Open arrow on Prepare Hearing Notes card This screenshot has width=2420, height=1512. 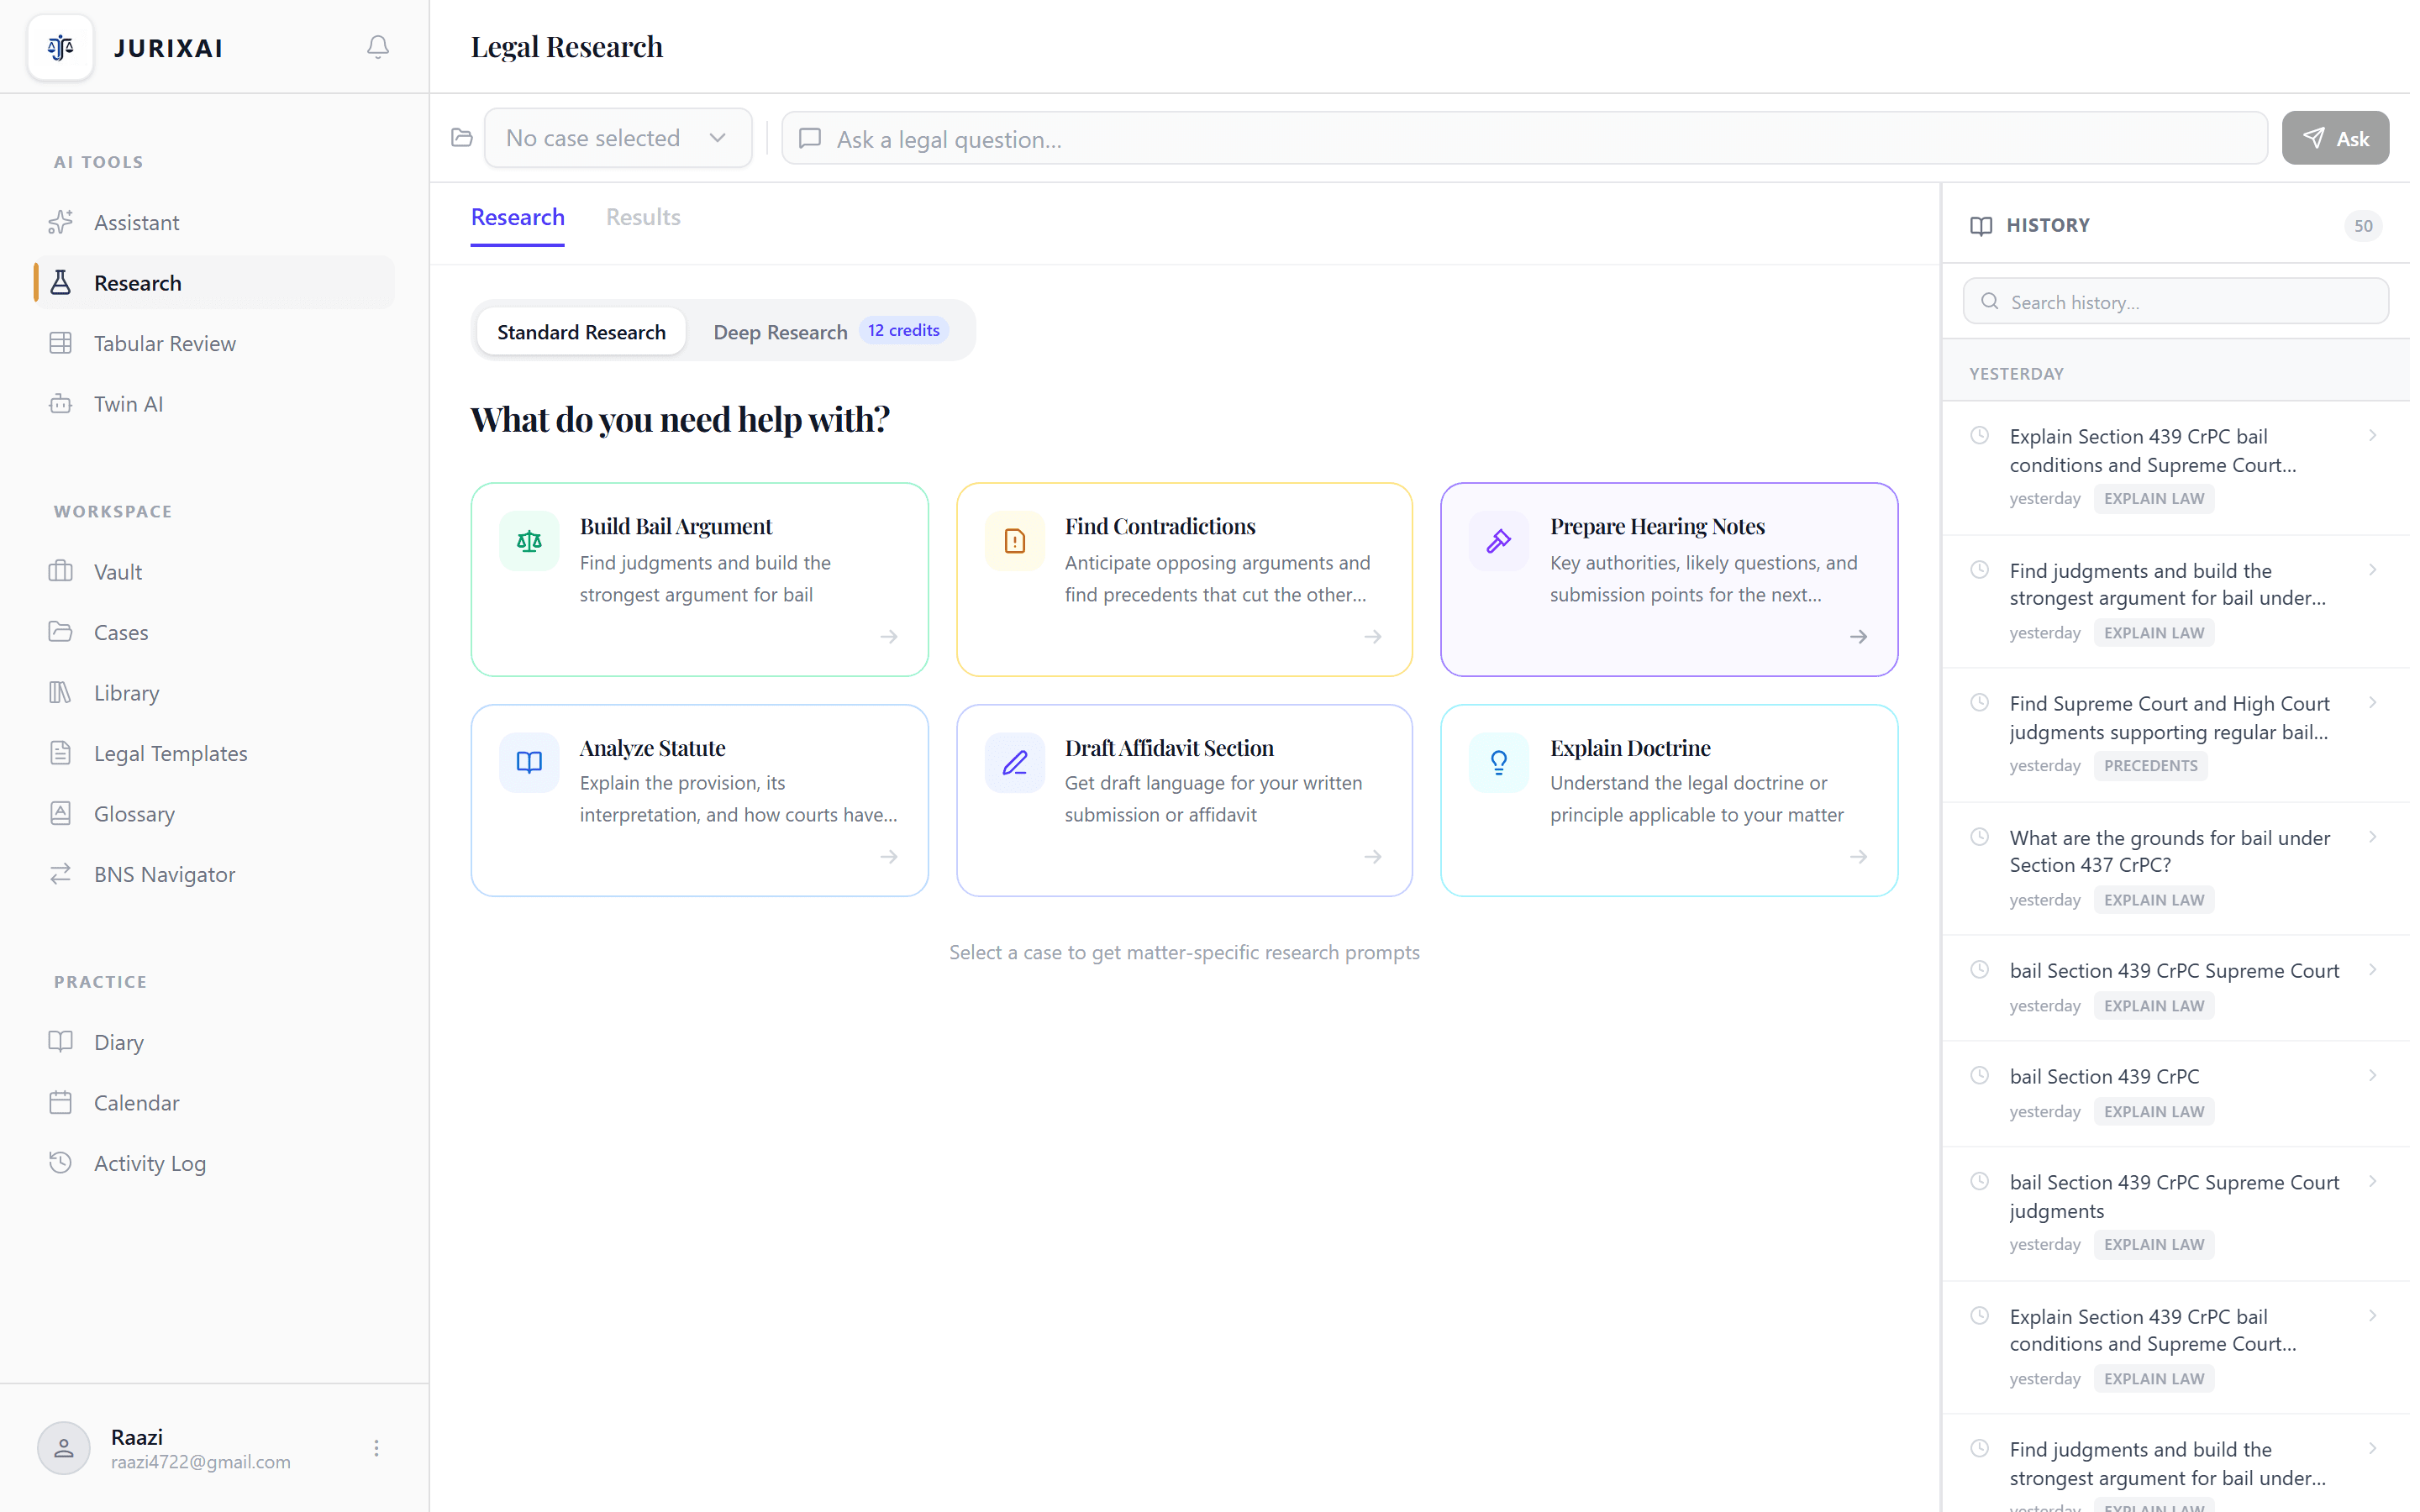[x=1859, y=637]
